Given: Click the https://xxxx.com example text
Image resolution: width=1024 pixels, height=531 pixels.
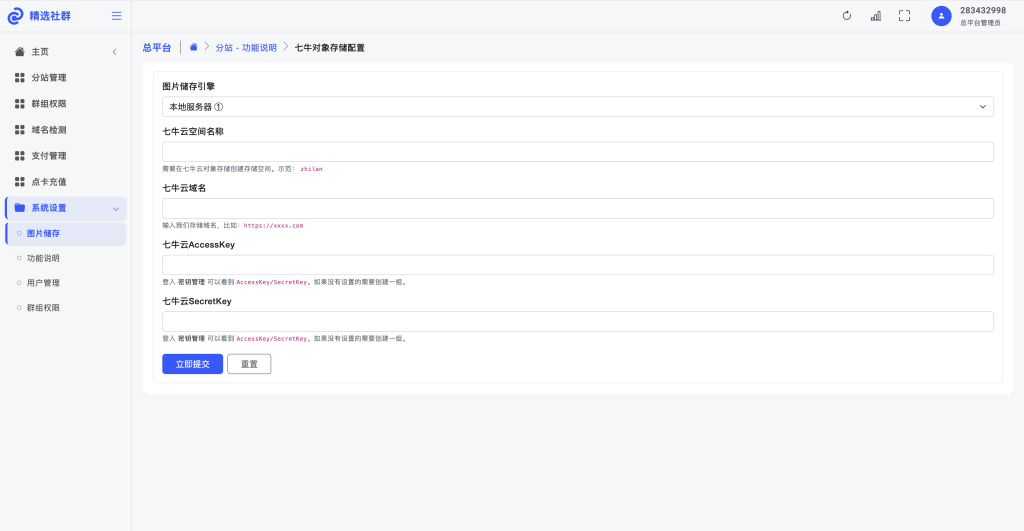Looking at the screenshot, I should 274,225.
